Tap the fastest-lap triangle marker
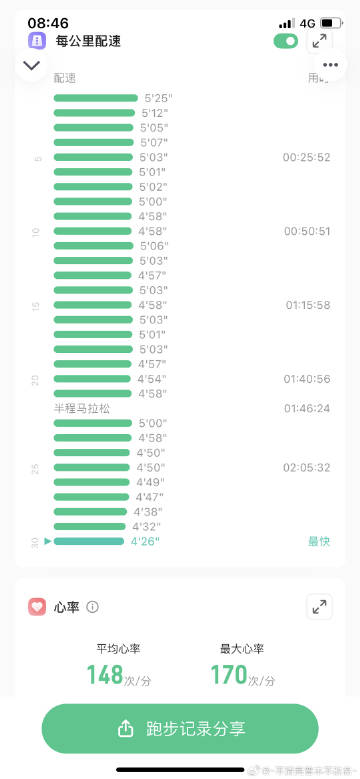The height and width of the screenshot is (779, 360). pyautogui.click(x=48, y=542)
